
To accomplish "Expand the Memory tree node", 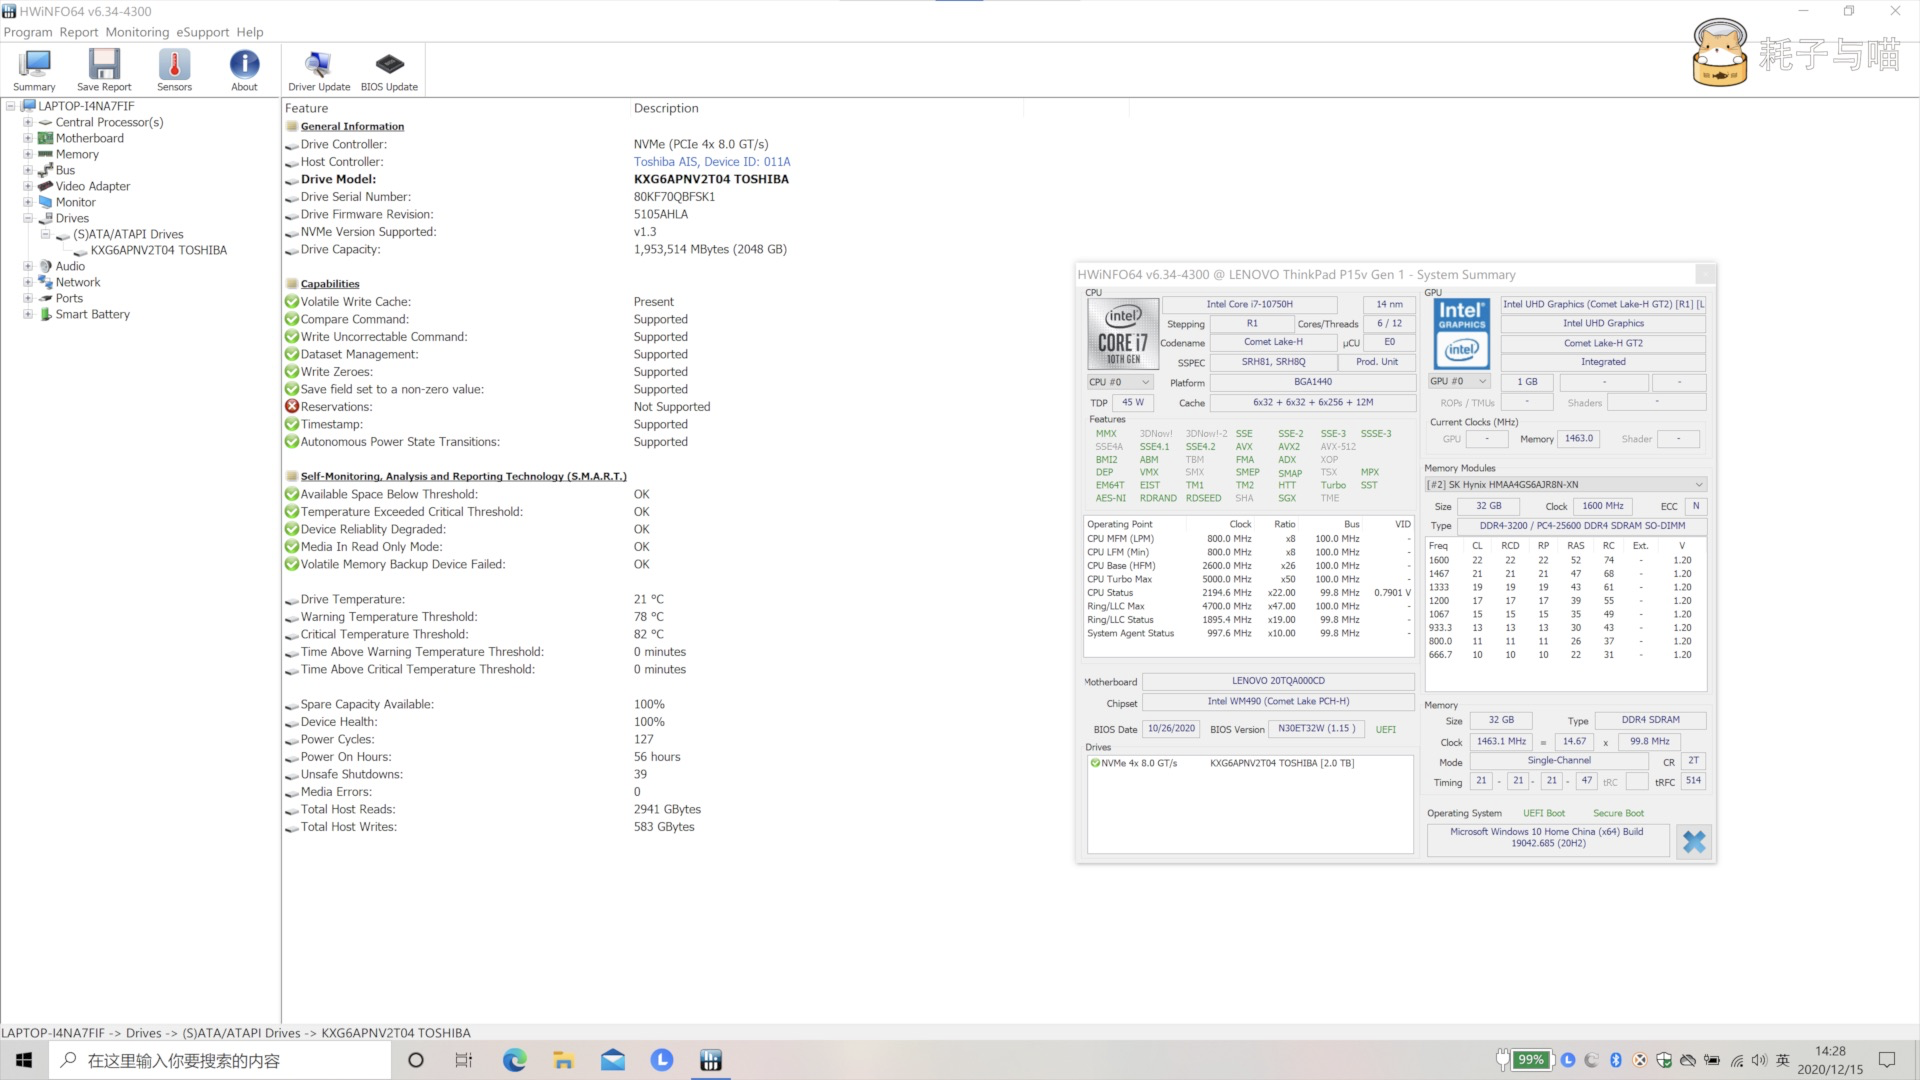I will pos(28,154).
